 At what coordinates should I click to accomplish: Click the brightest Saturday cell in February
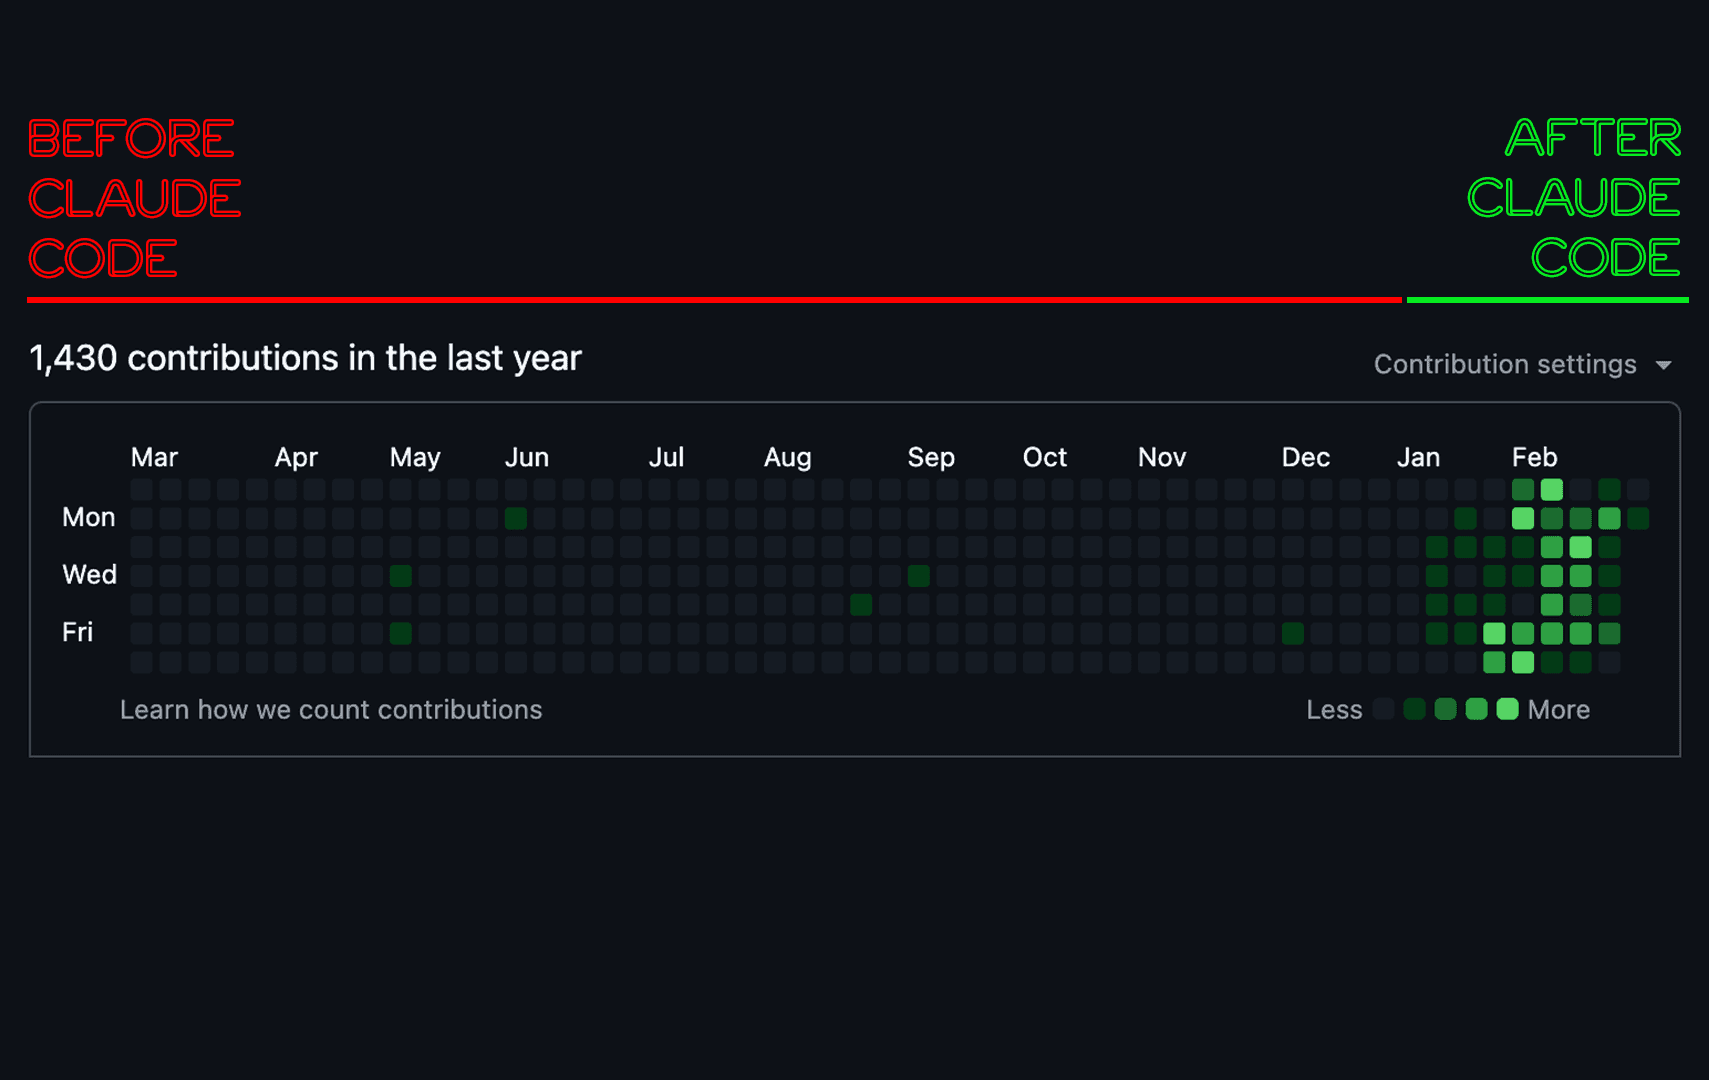point(1523,662)
